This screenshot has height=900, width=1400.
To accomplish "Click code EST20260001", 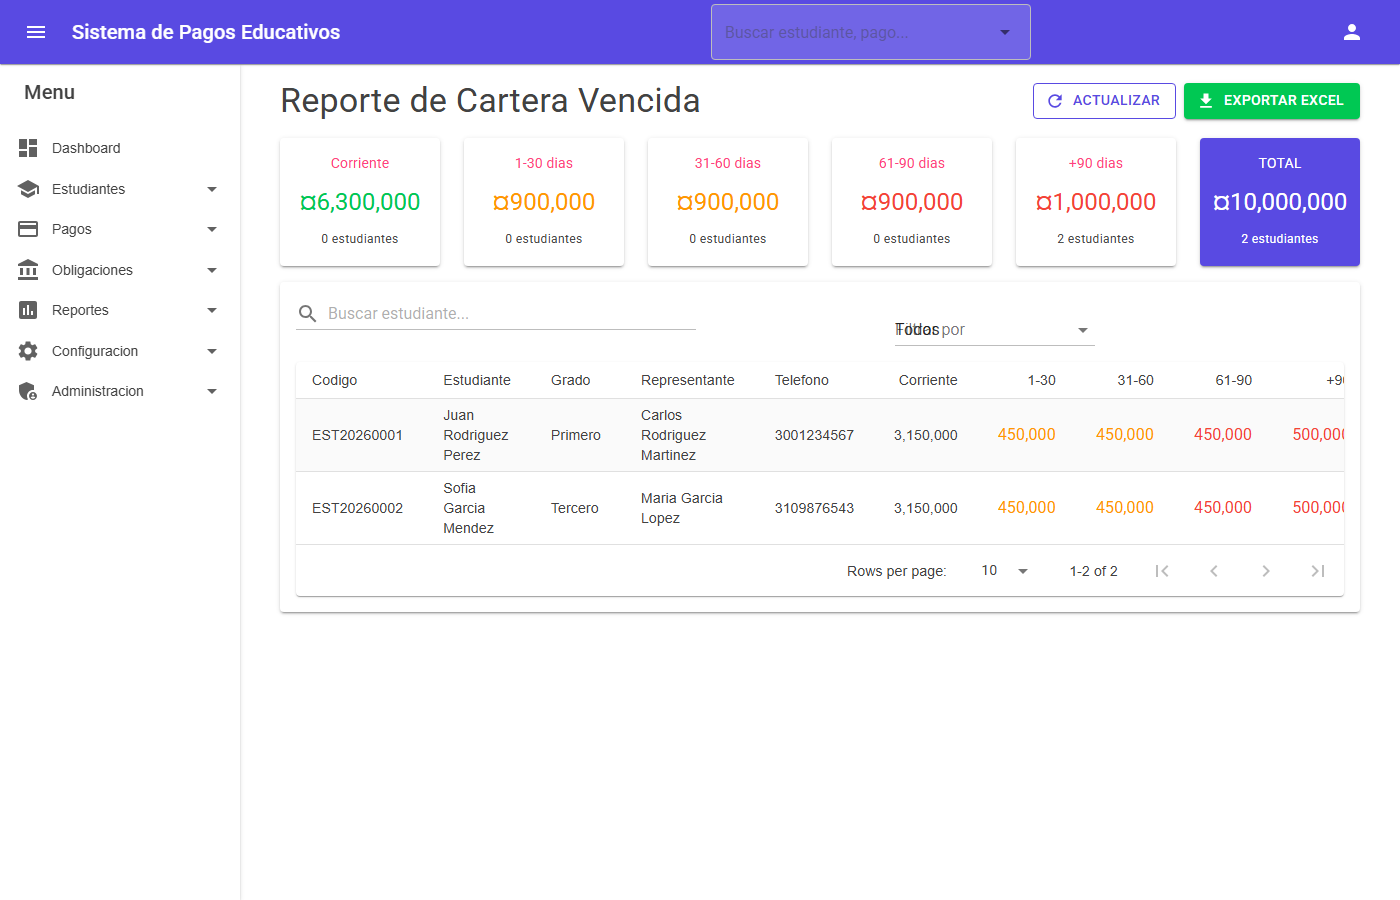I will (x=357, y=435).
